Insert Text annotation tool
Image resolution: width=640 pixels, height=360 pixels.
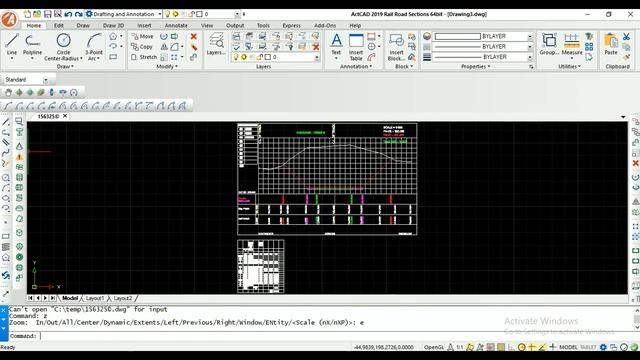(336, 44)
